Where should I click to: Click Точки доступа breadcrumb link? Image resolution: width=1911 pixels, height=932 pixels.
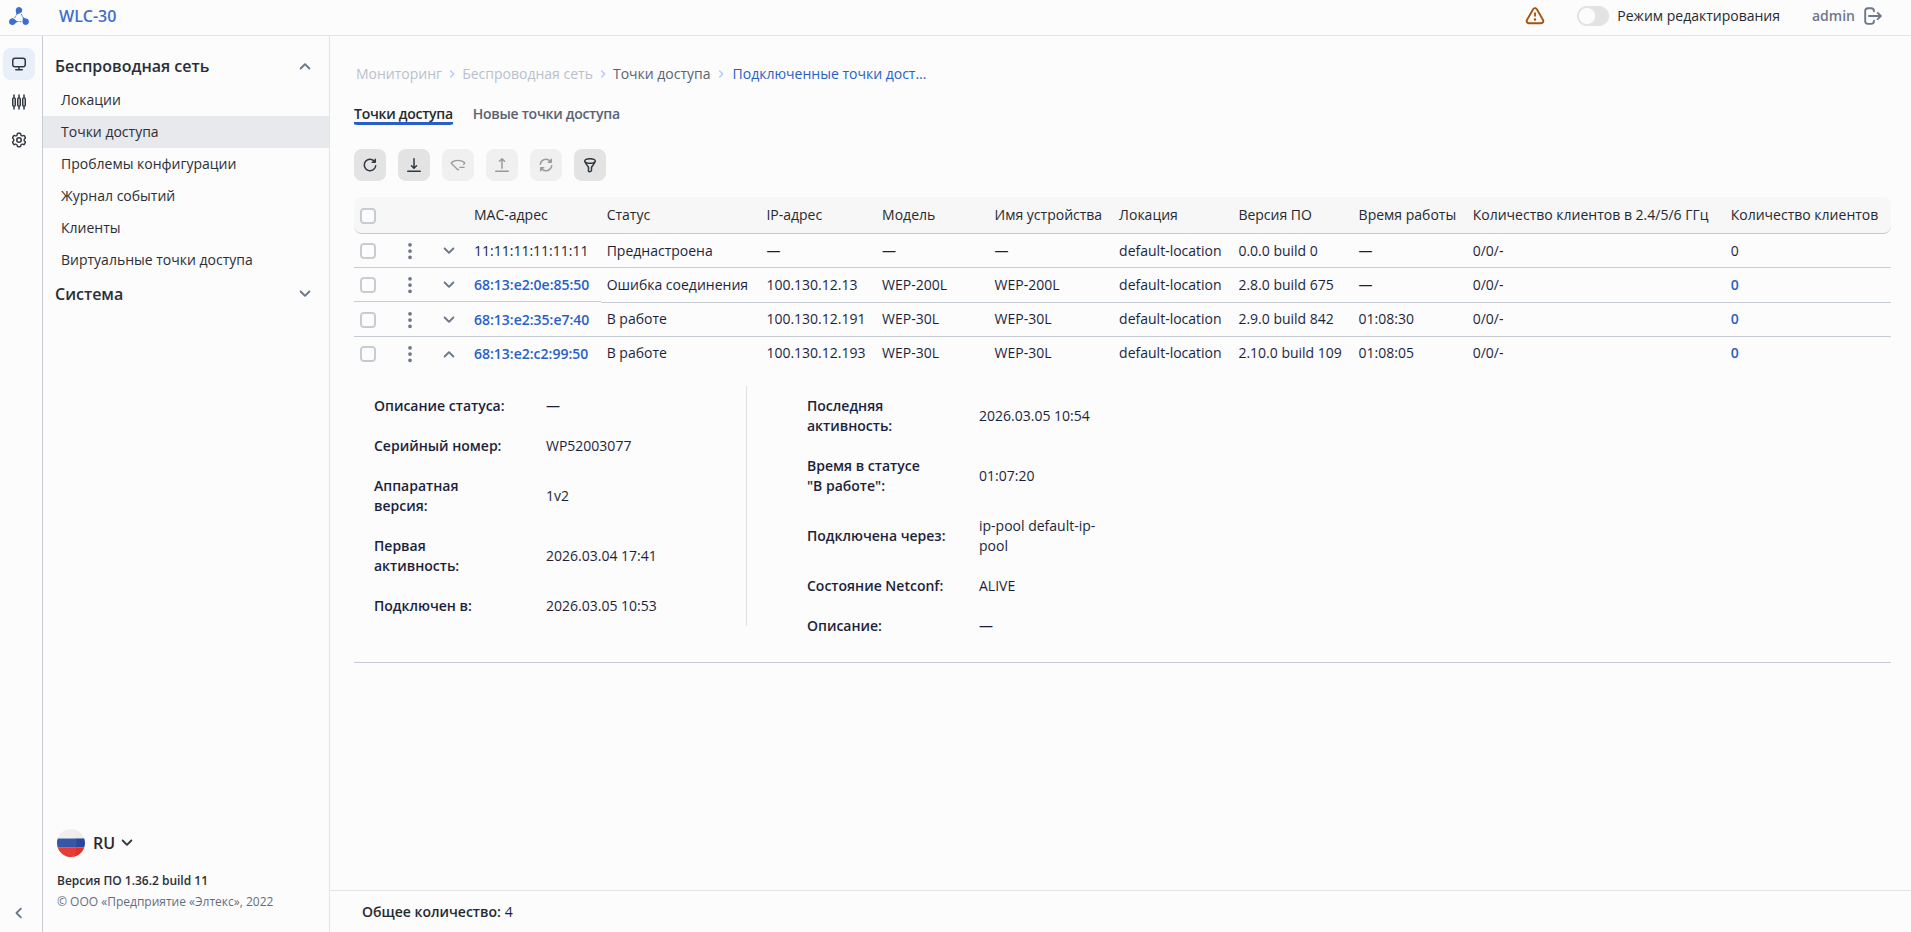[x=661, y=74]
